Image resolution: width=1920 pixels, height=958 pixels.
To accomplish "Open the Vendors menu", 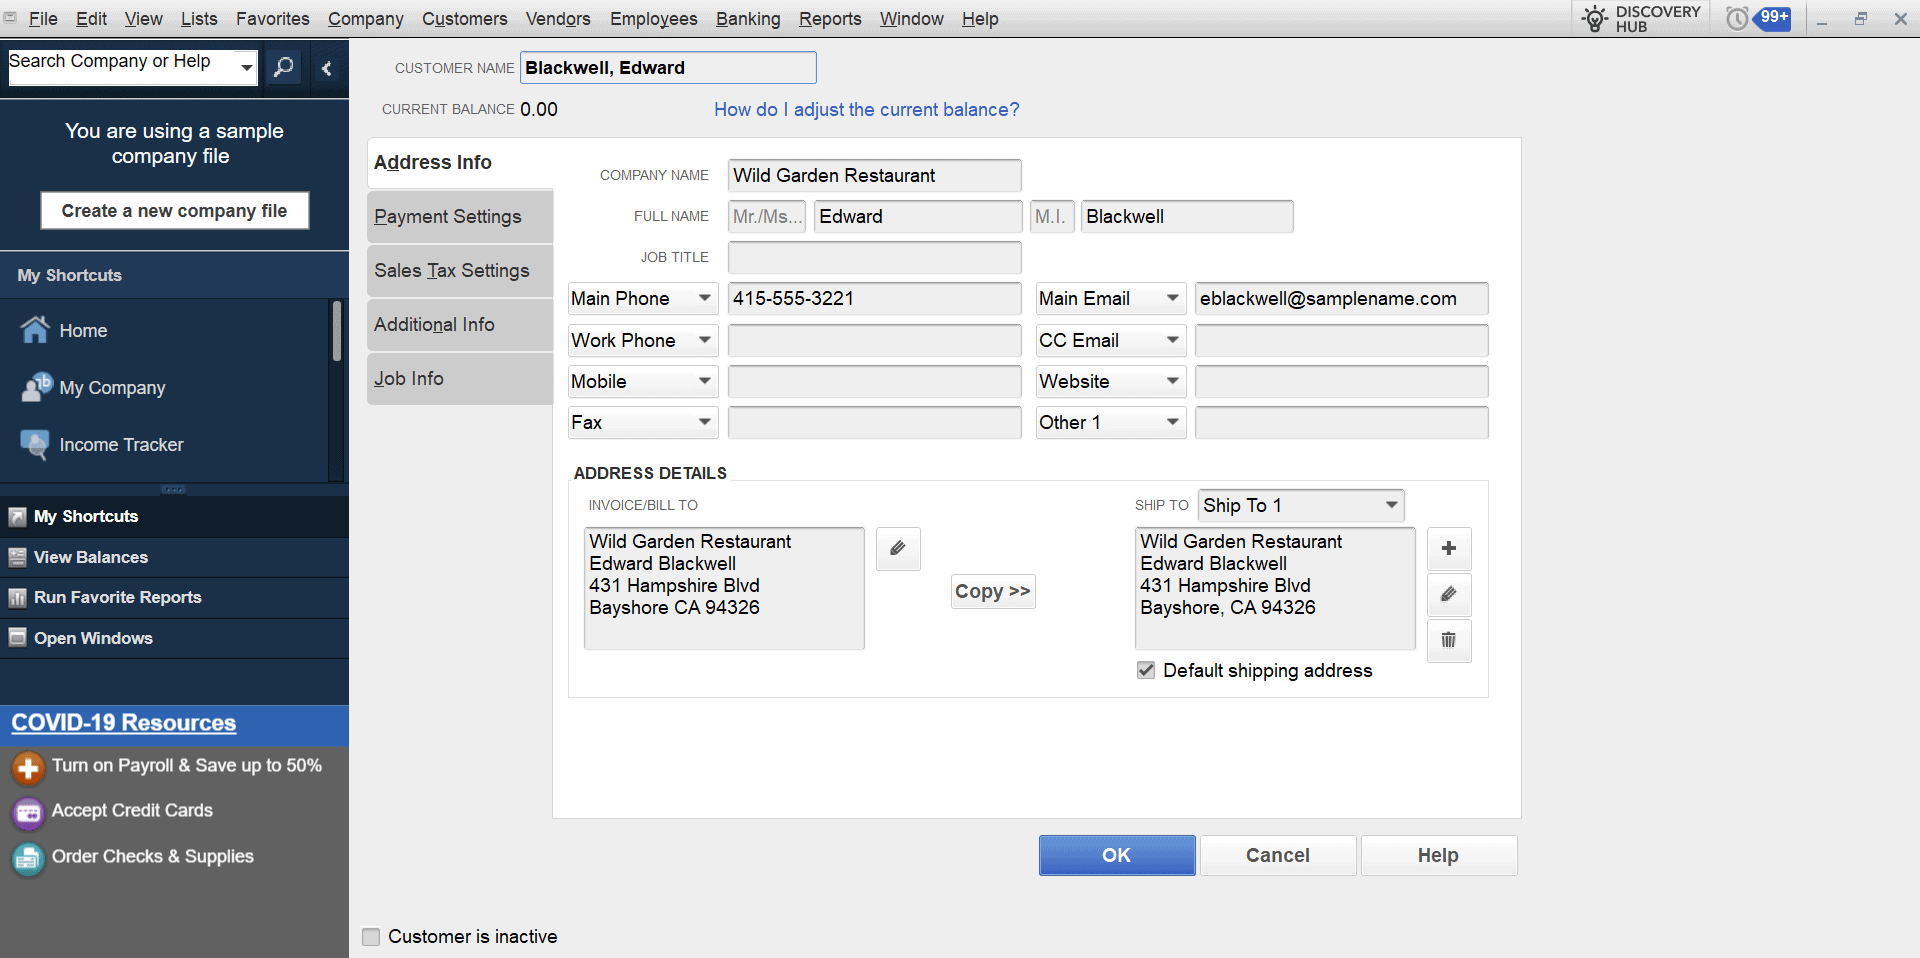I will (x=558, y=18).
